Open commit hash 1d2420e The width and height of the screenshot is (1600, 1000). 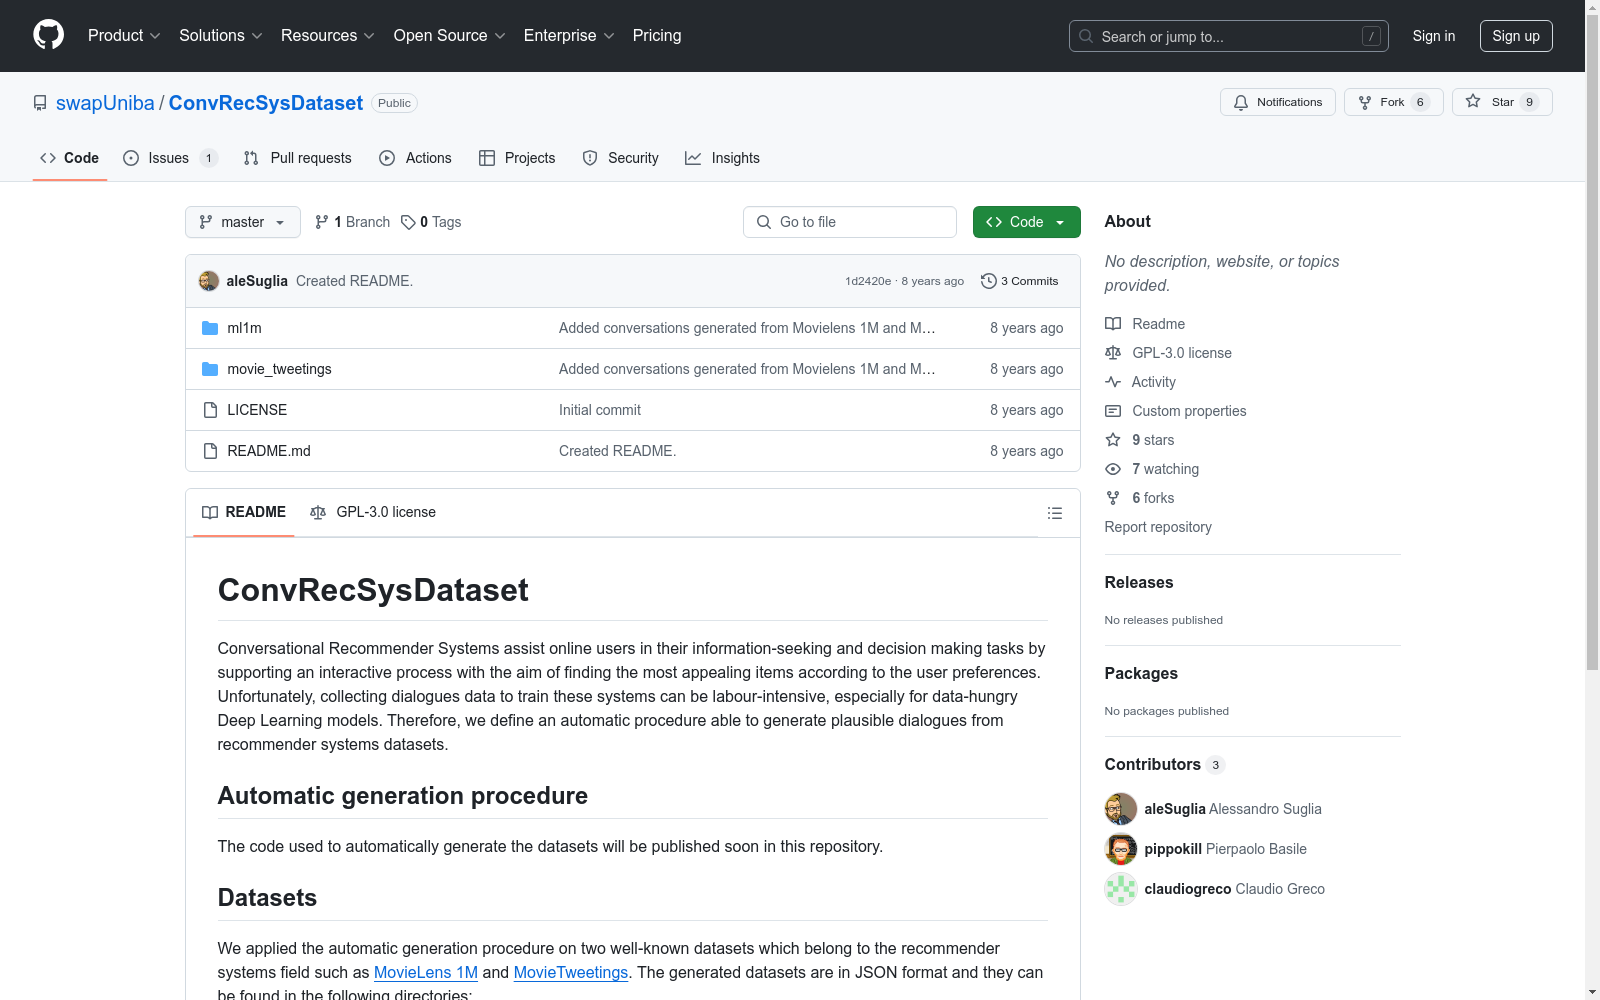click(x=868, y=281)
